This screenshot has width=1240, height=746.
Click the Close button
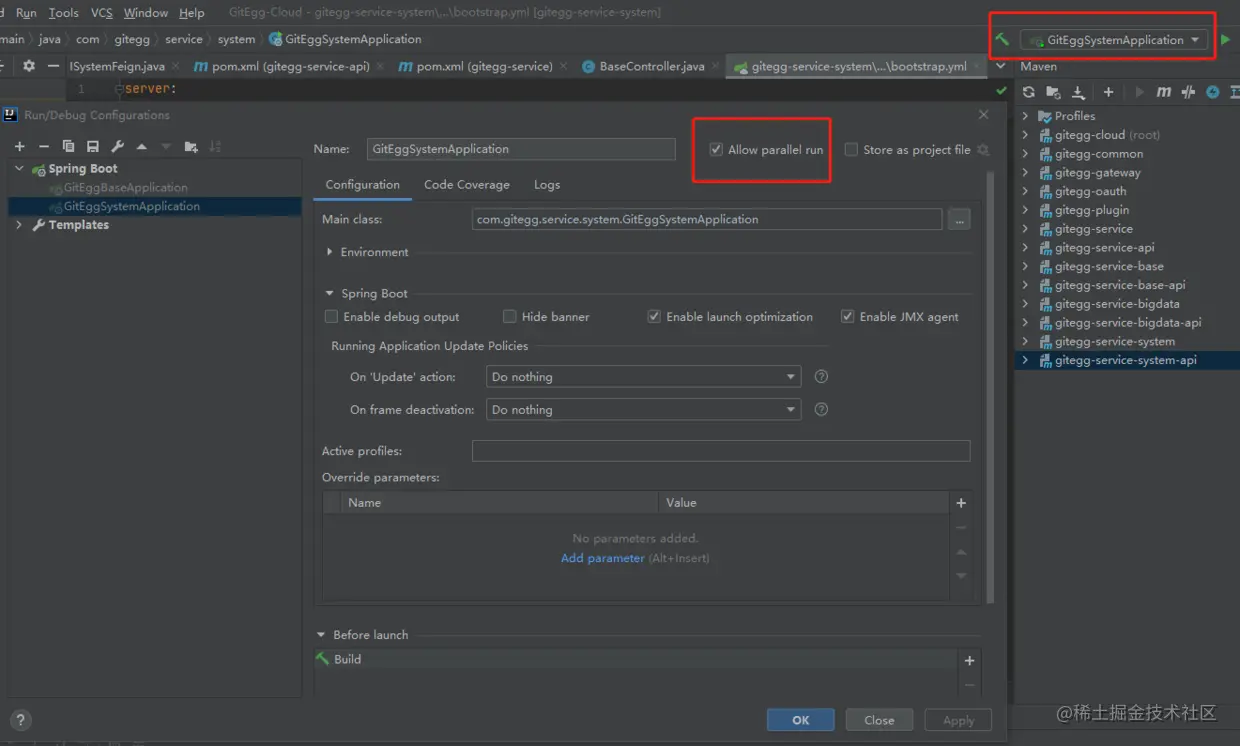879,720
